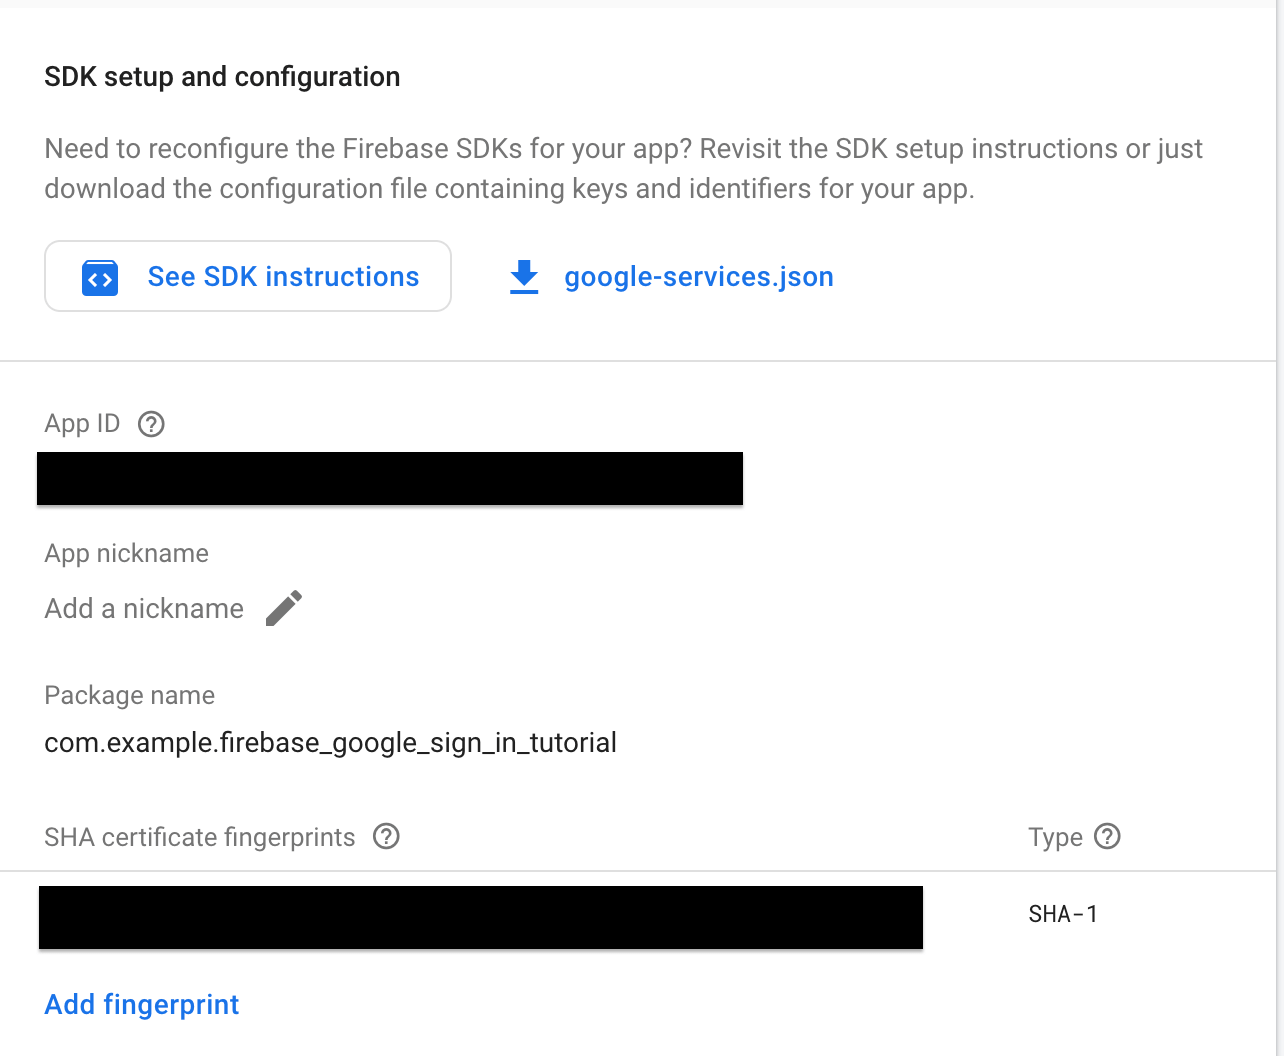This screenshot has height=1056, width=1284.
Task: Click the Package name label
Action: pyautogui.click(x=130, y=695)
